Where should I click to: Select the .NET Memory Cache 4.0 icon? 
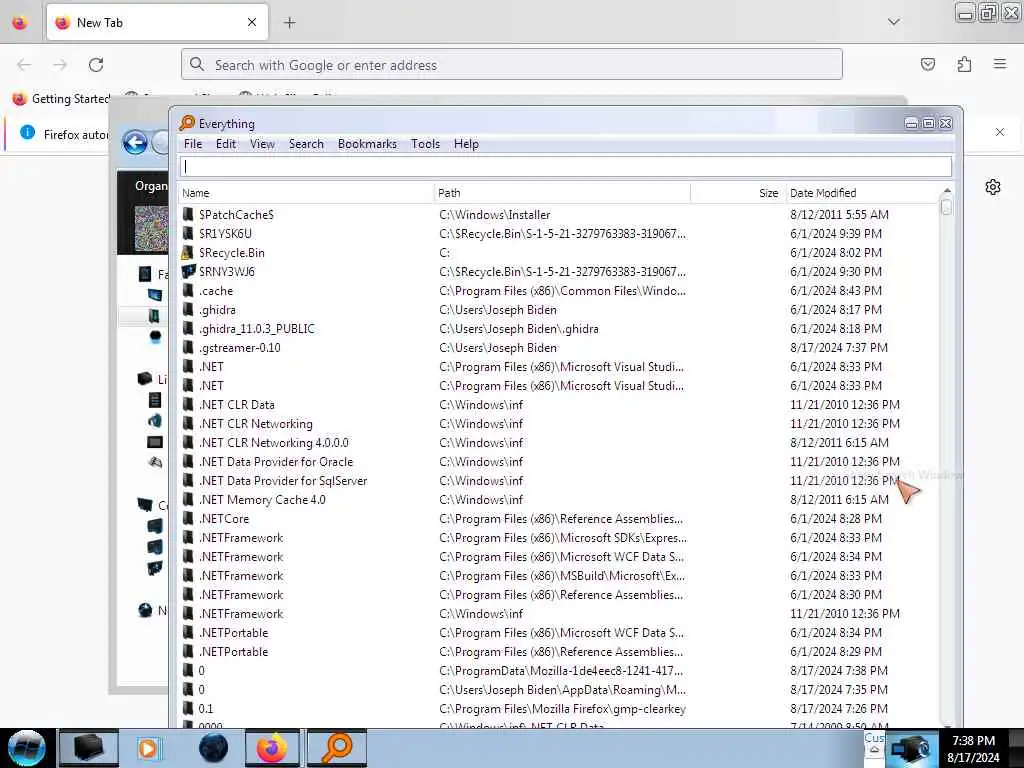coord(188,500)
